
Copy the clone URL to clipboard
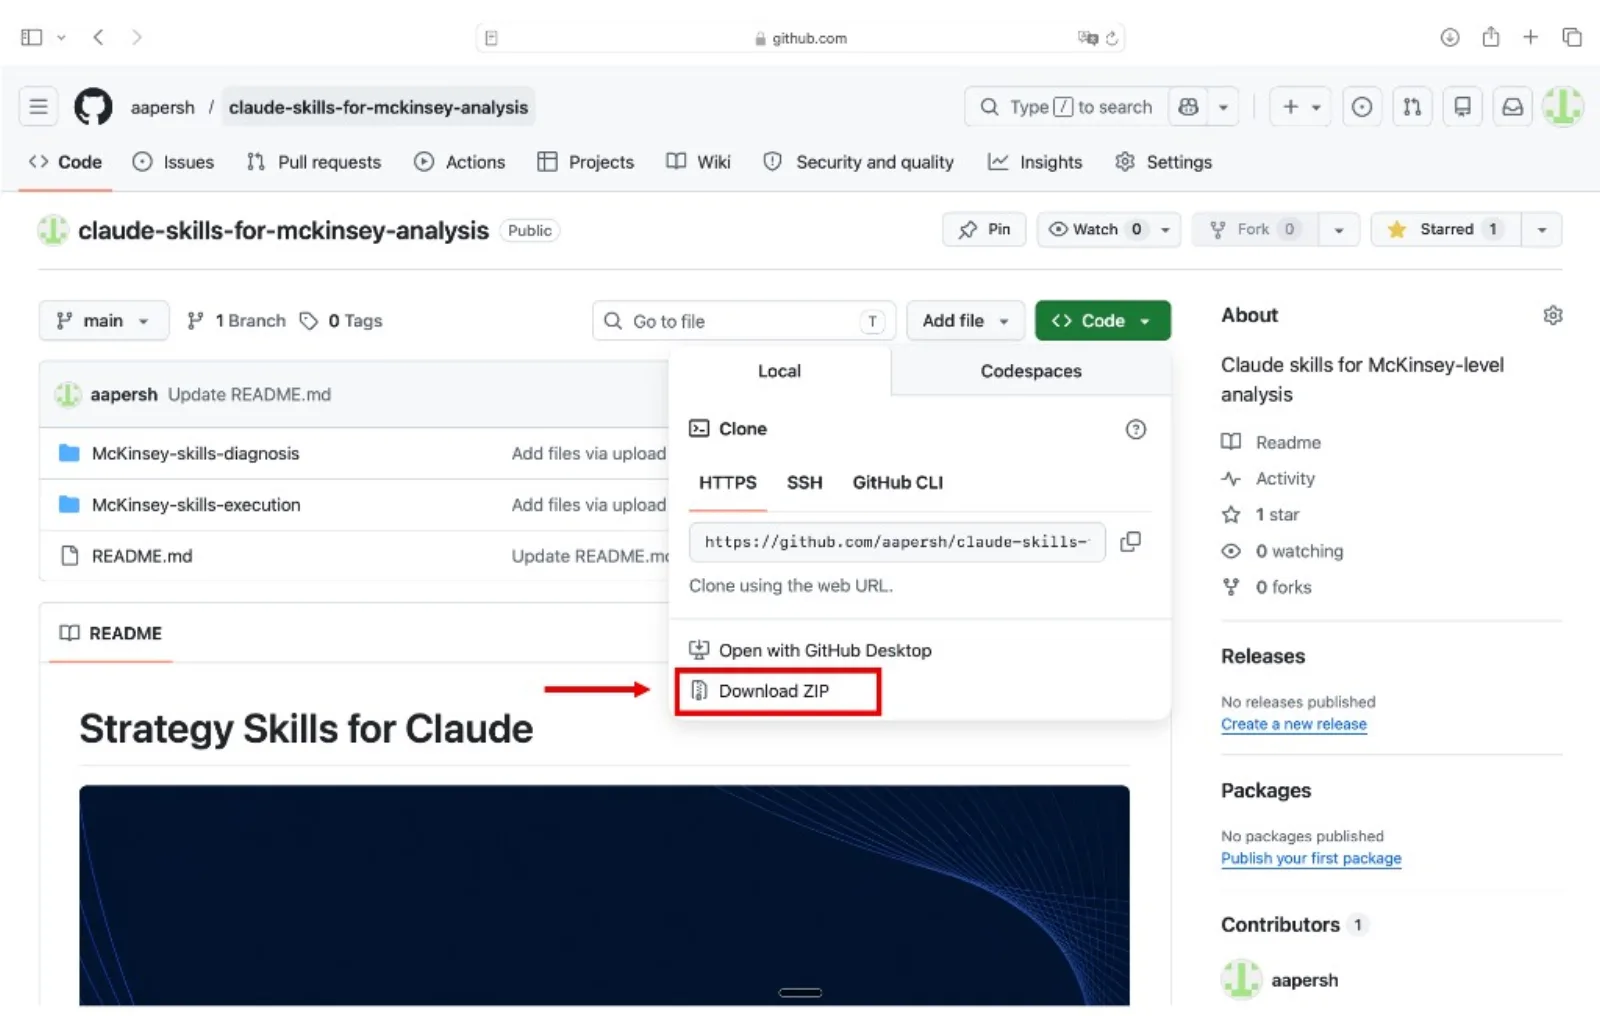tap(1131, 542)
